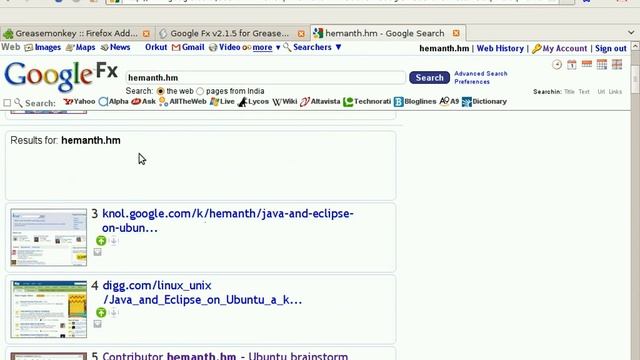The width and height of the screenshot is (640, 360).
Task: Open knol.google.com result link
Action: pyautogui.click(x=228, y=221)
